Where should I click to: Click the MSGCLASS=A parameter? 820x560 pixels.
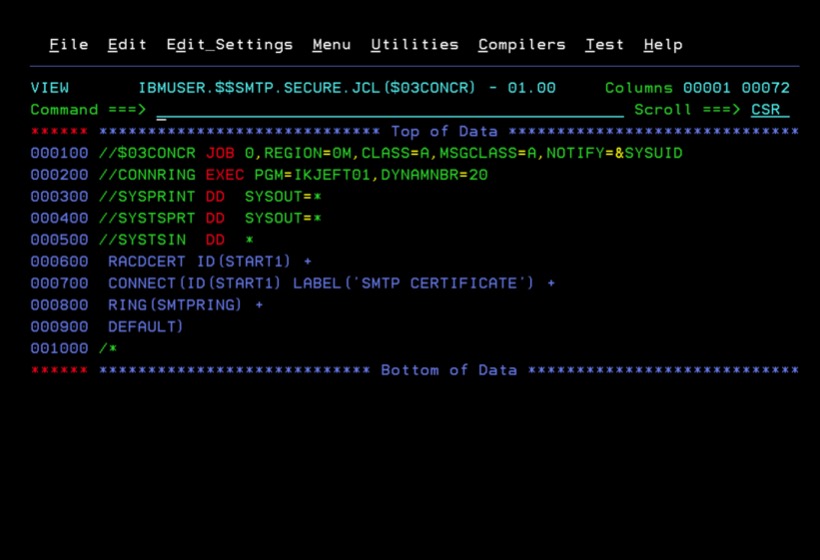[x=488, y=153]
